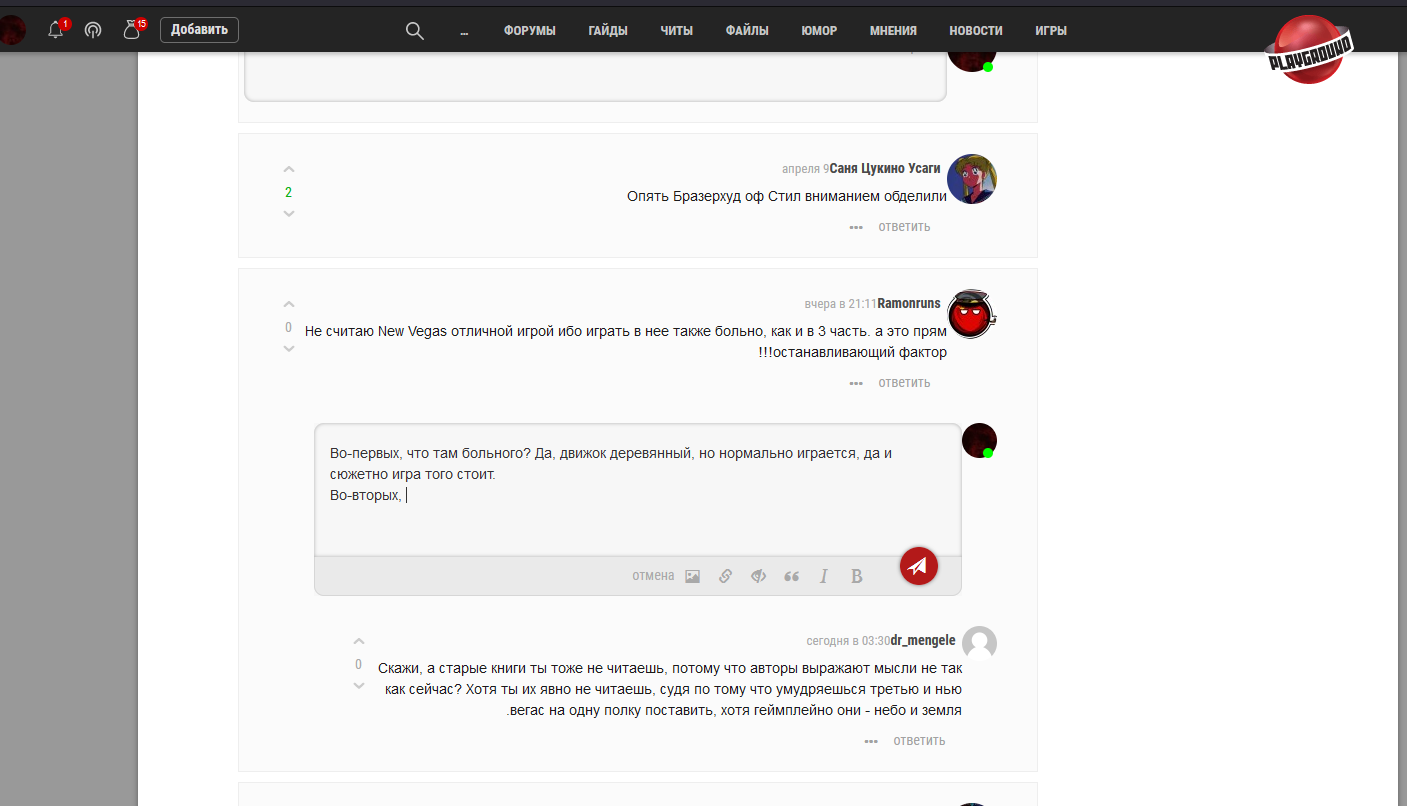Open the bag icon with badge 15
This screenshot has height=806, width=1407.
pyautogui.click(x=131, y=30)
